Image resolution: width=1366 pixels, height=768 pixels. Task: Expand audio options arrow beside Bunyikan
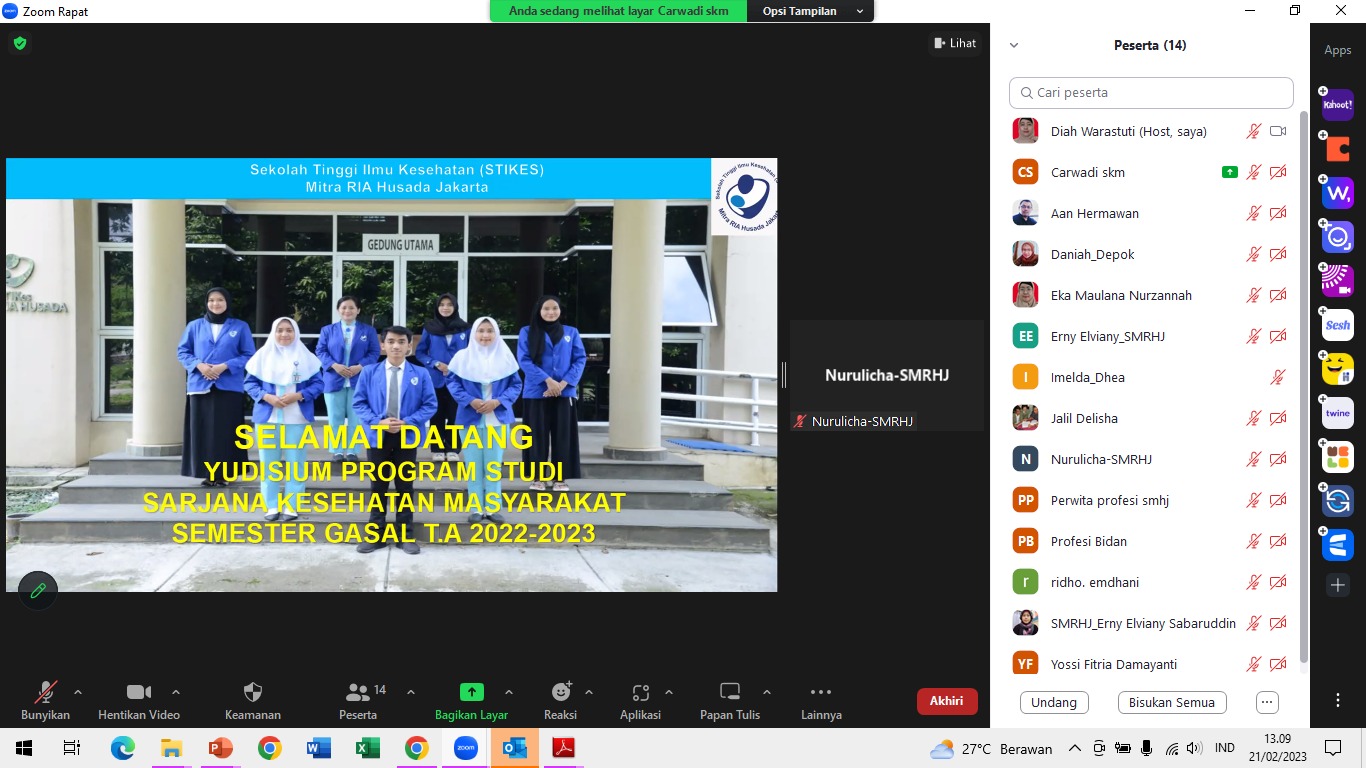pos(78,691)
